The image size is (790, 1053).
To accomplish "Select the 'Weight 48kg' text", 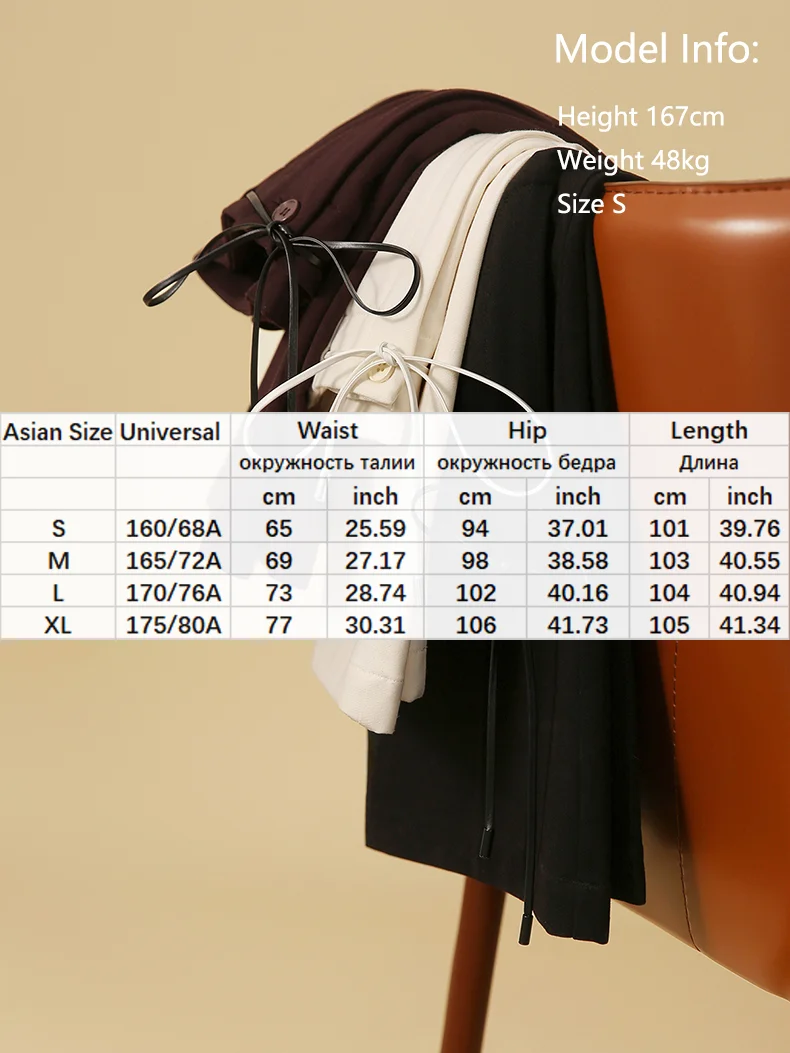I will [x=633, y=161].
